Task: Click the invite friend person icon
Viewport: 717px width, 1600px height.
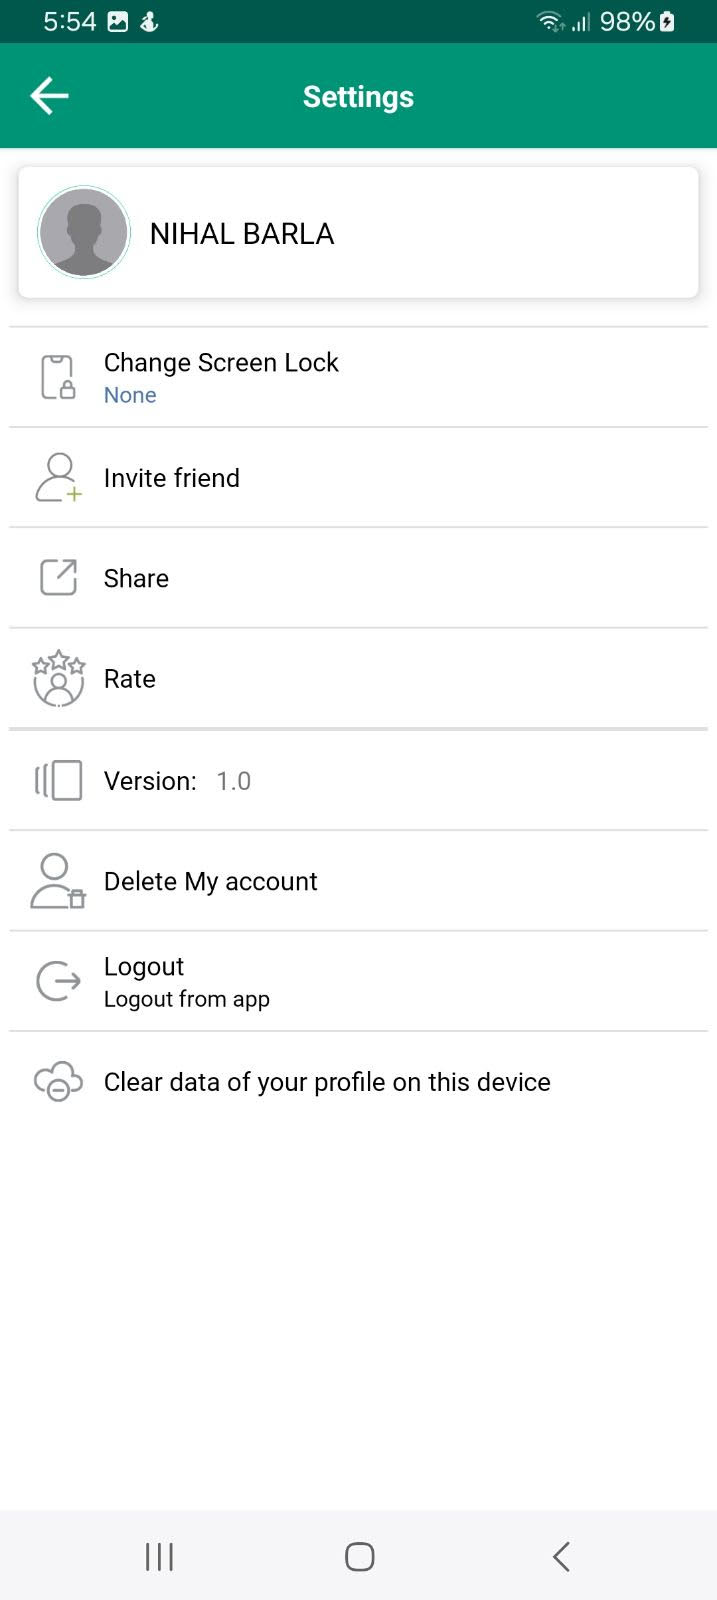Action: [x=58, y=478]
